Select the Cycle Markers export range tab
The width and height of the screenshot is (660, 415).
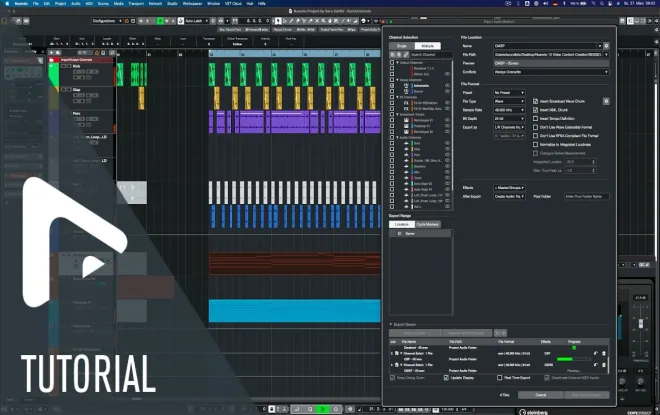point(428,224)
